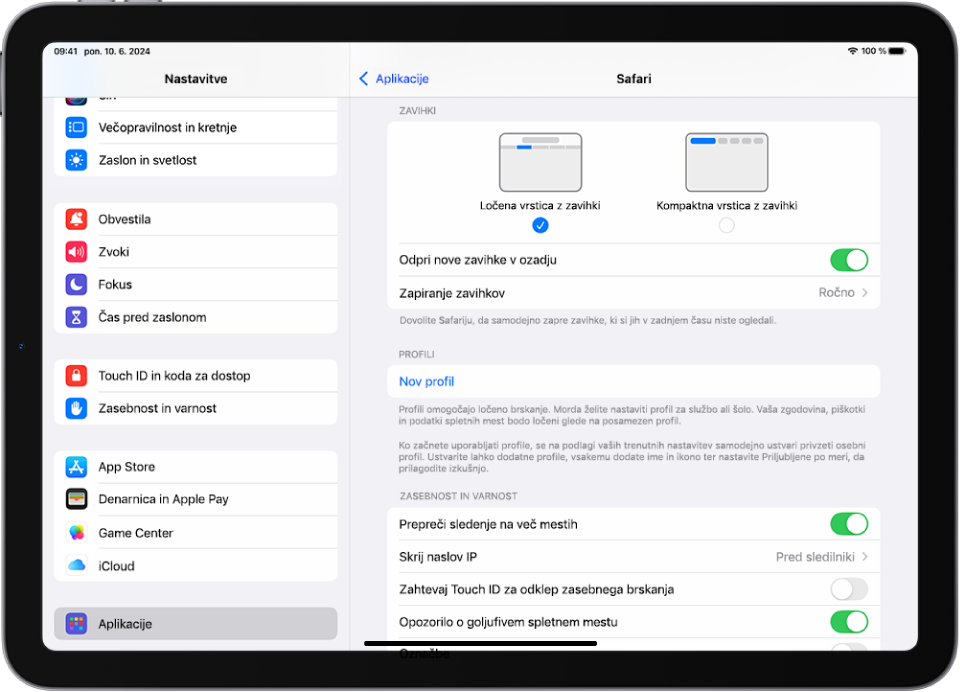Tap the Zasebnost in varnost hand icon

76,408
